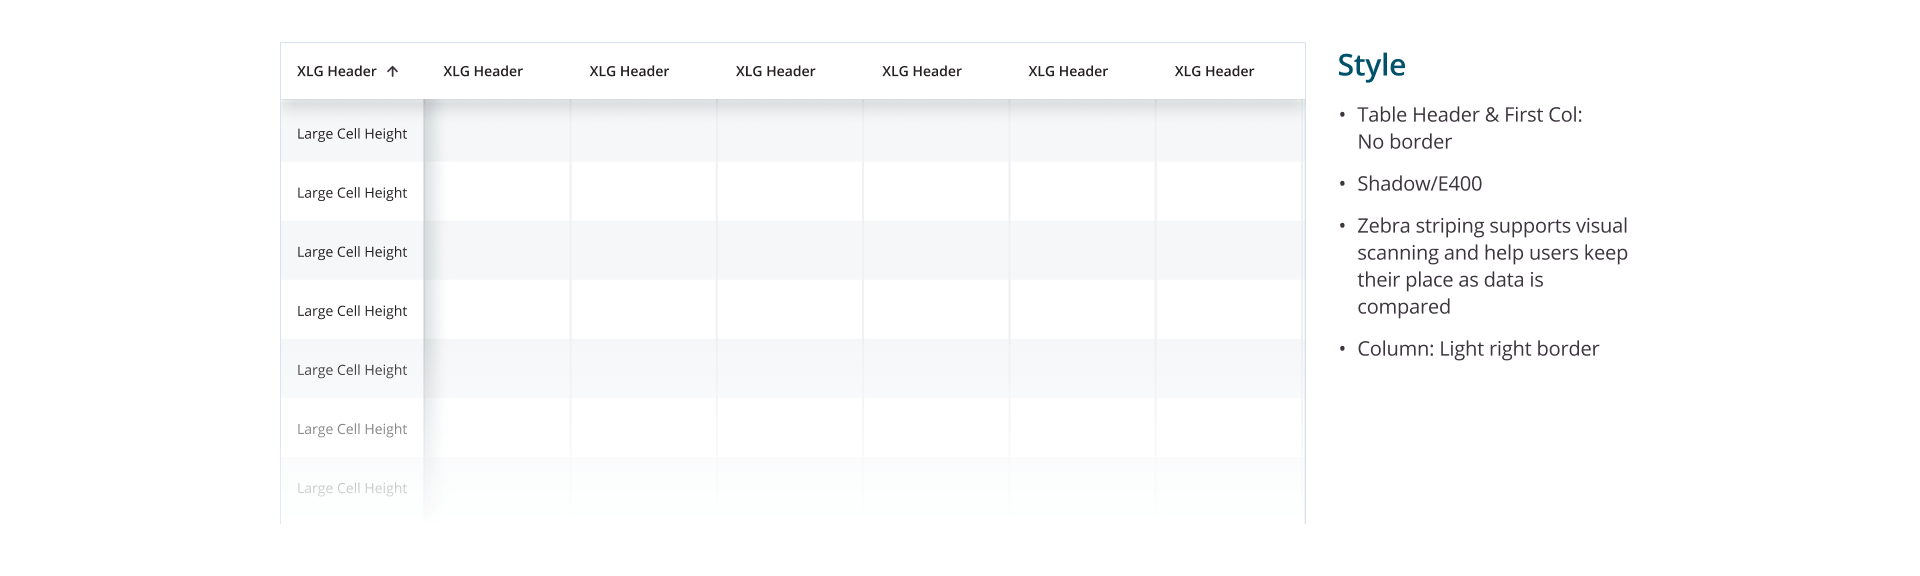Click the Zebra striping description text
The height and width of the screenshot is (576, 1920).
coord(1491,266)
